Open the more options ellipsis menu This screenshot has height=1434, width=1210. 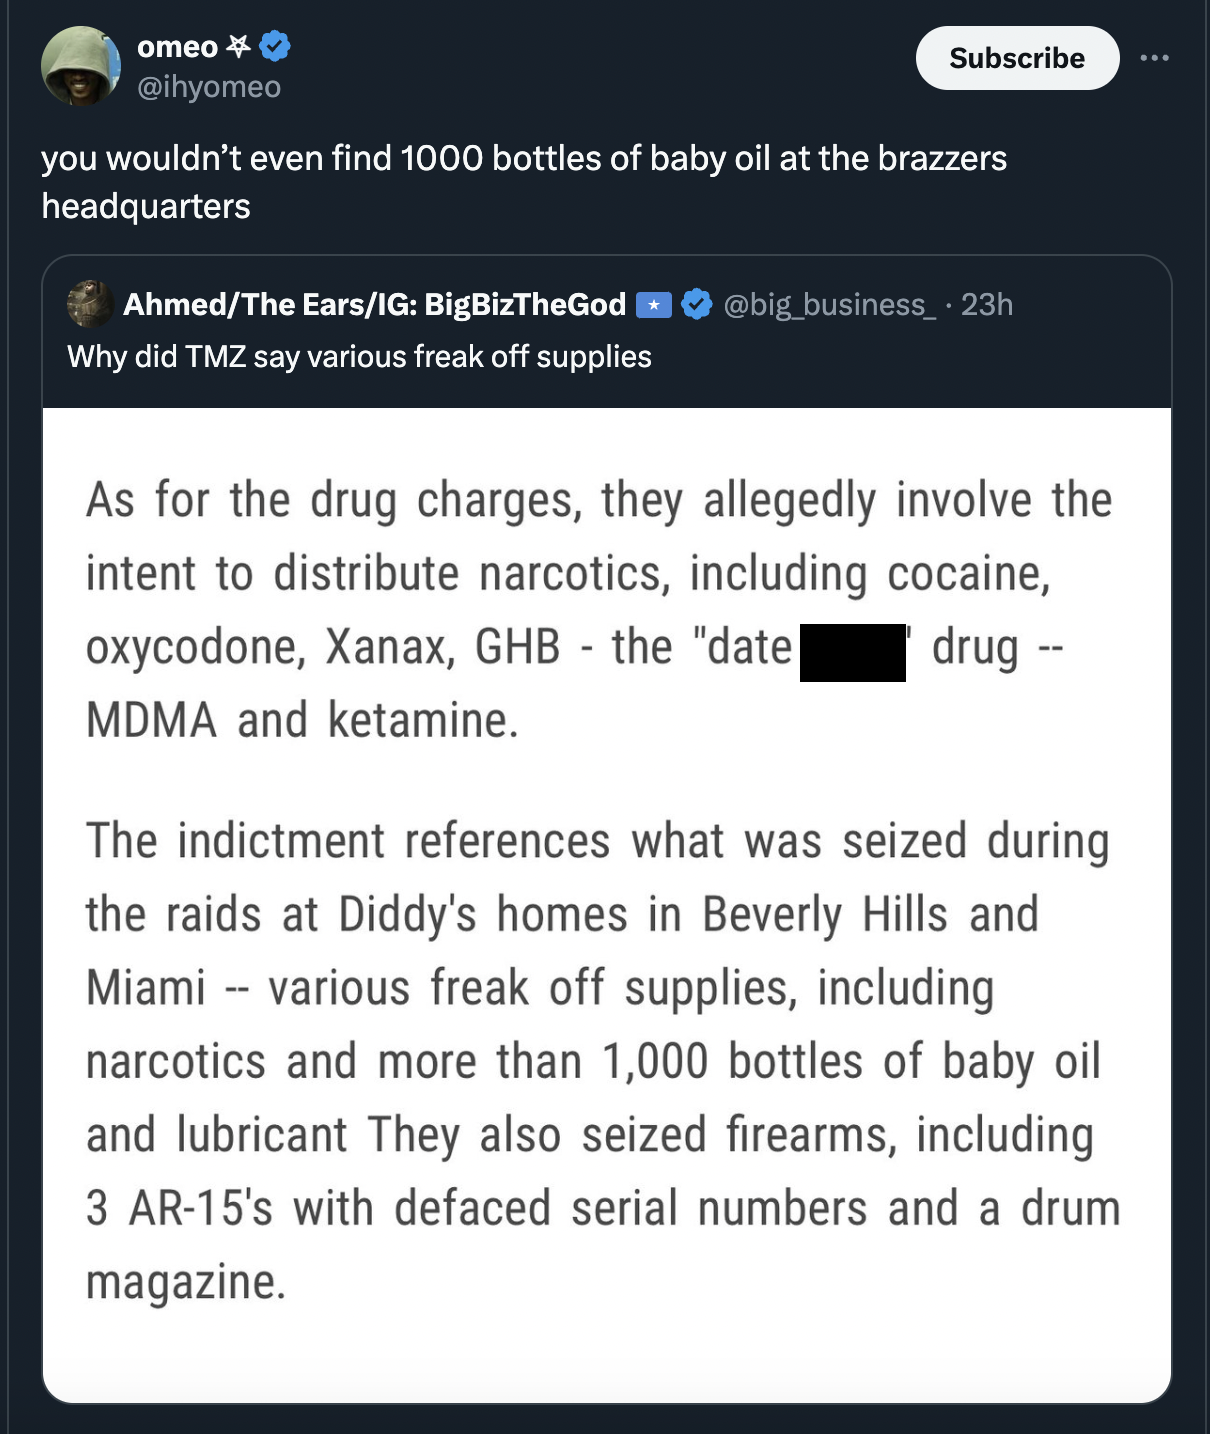click(x=1155, y=57)
